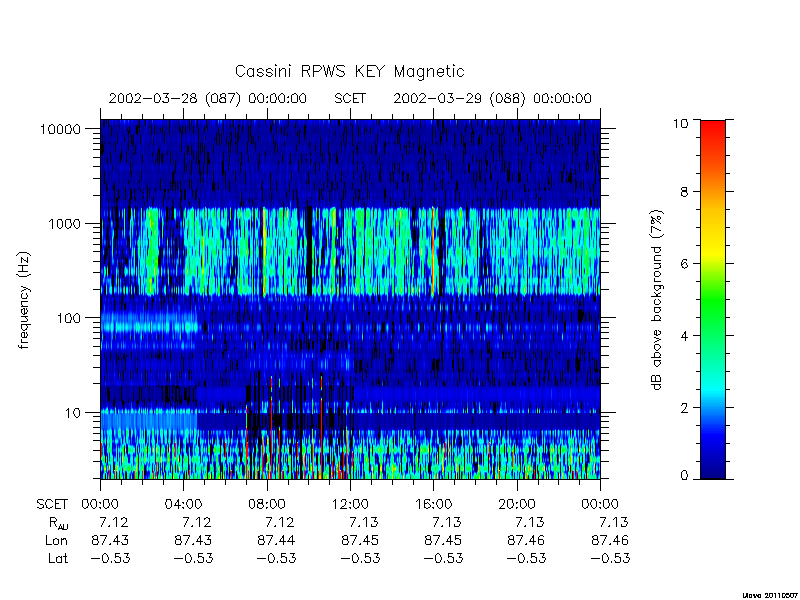800x600 pixels.
Task: Click the 'SCET' label between the two dates
Action: [350, 98]
